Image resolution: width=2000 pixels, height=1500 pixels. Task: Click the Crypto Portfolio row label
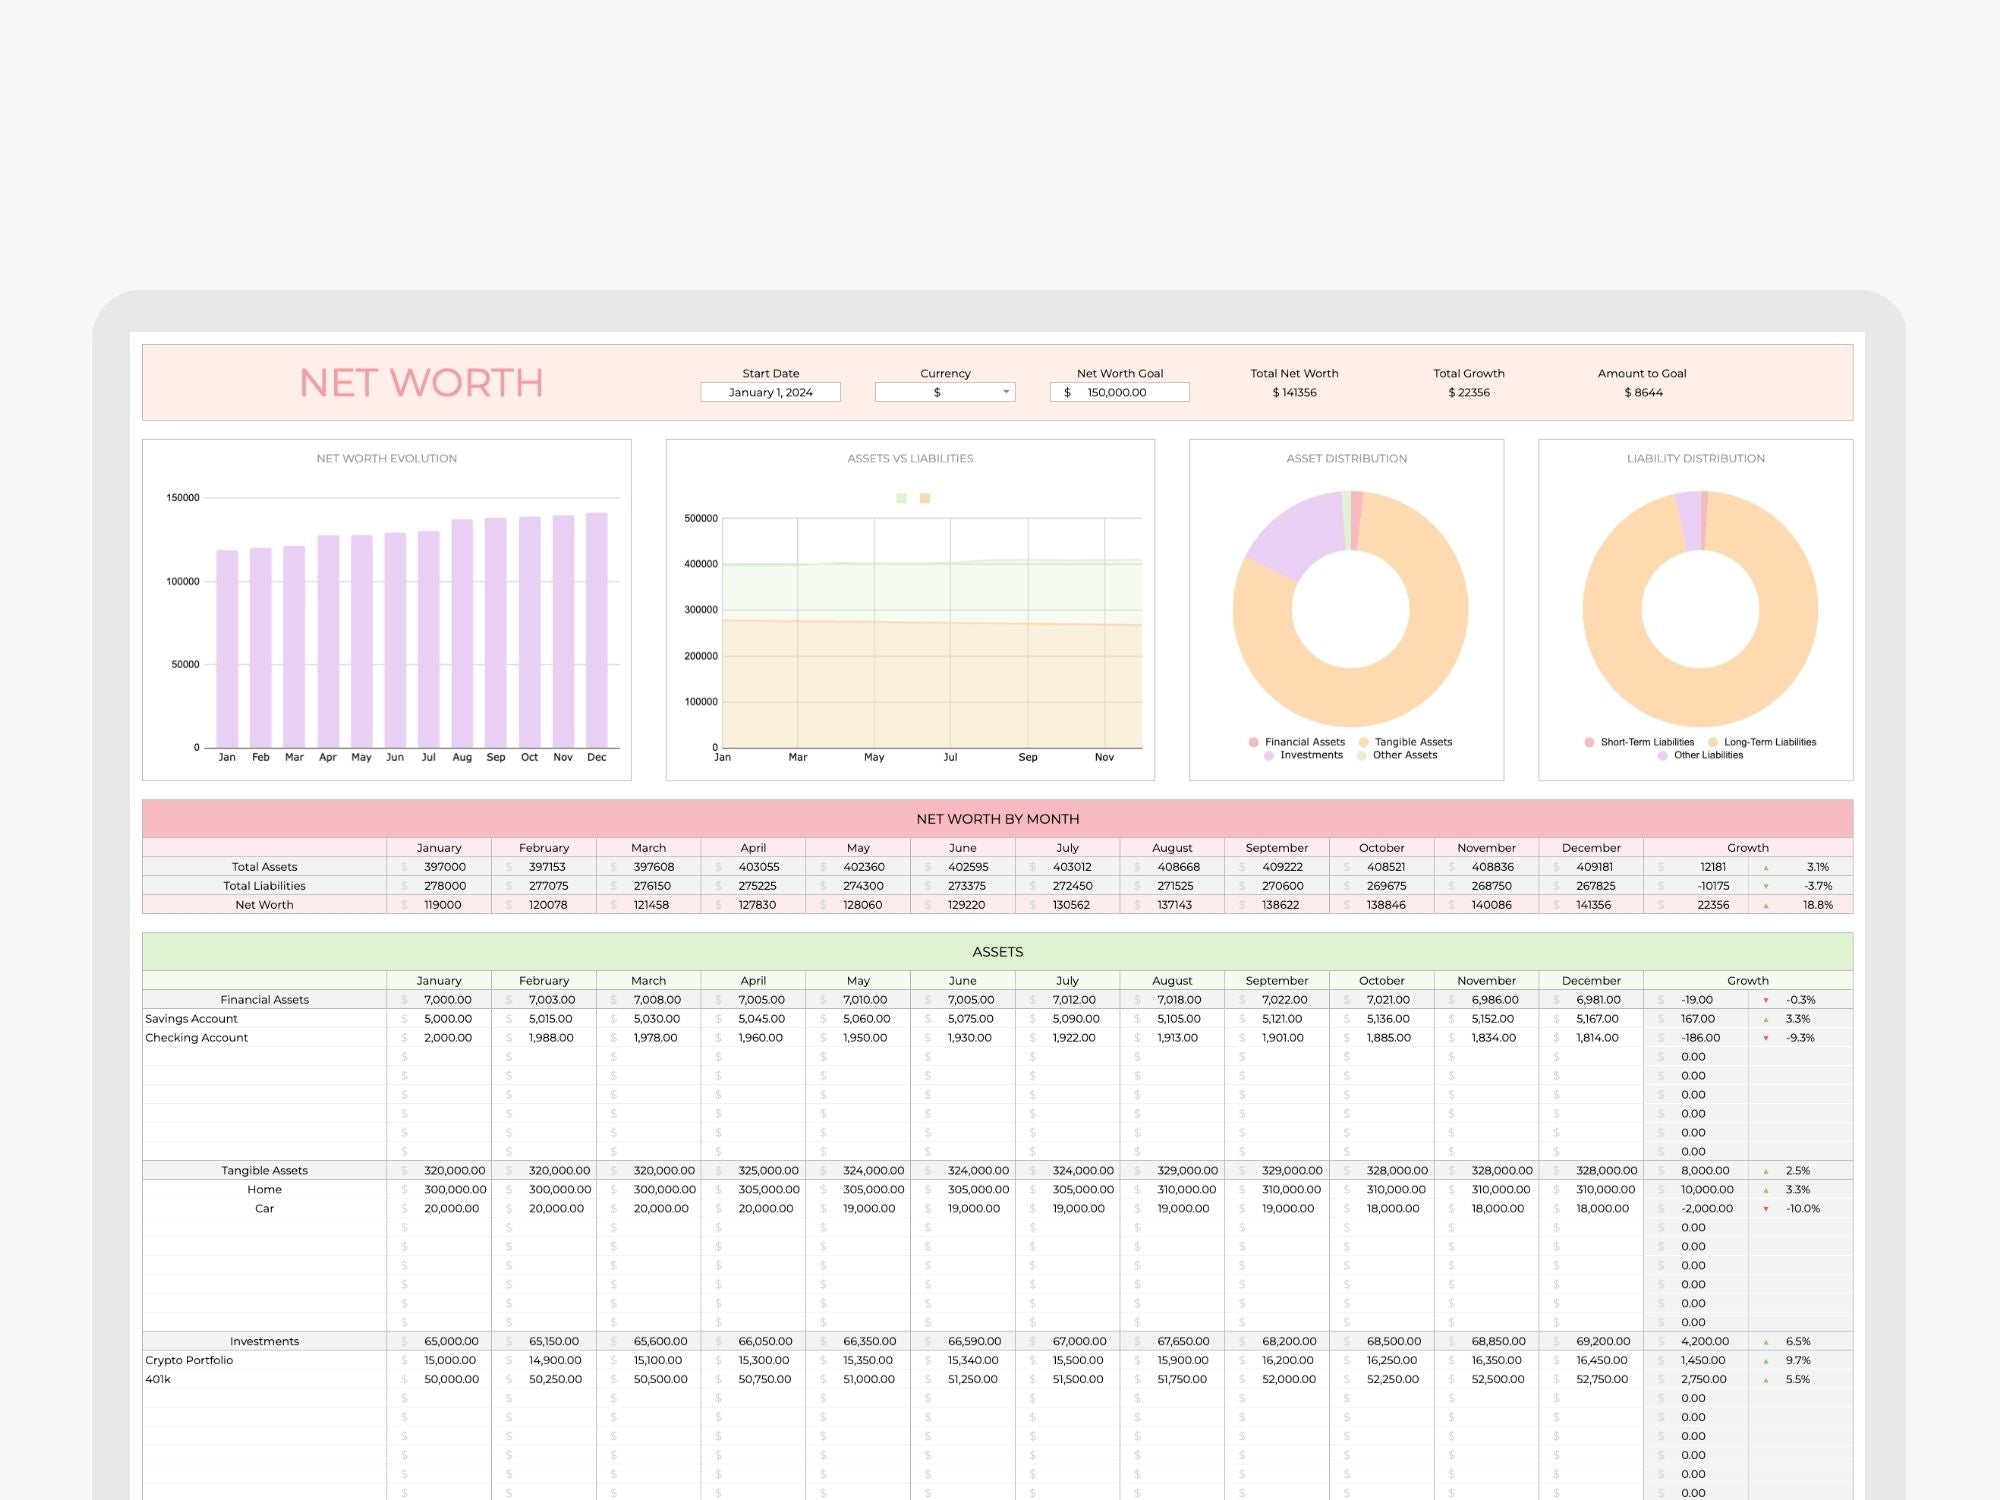[x=189, y=1360]
